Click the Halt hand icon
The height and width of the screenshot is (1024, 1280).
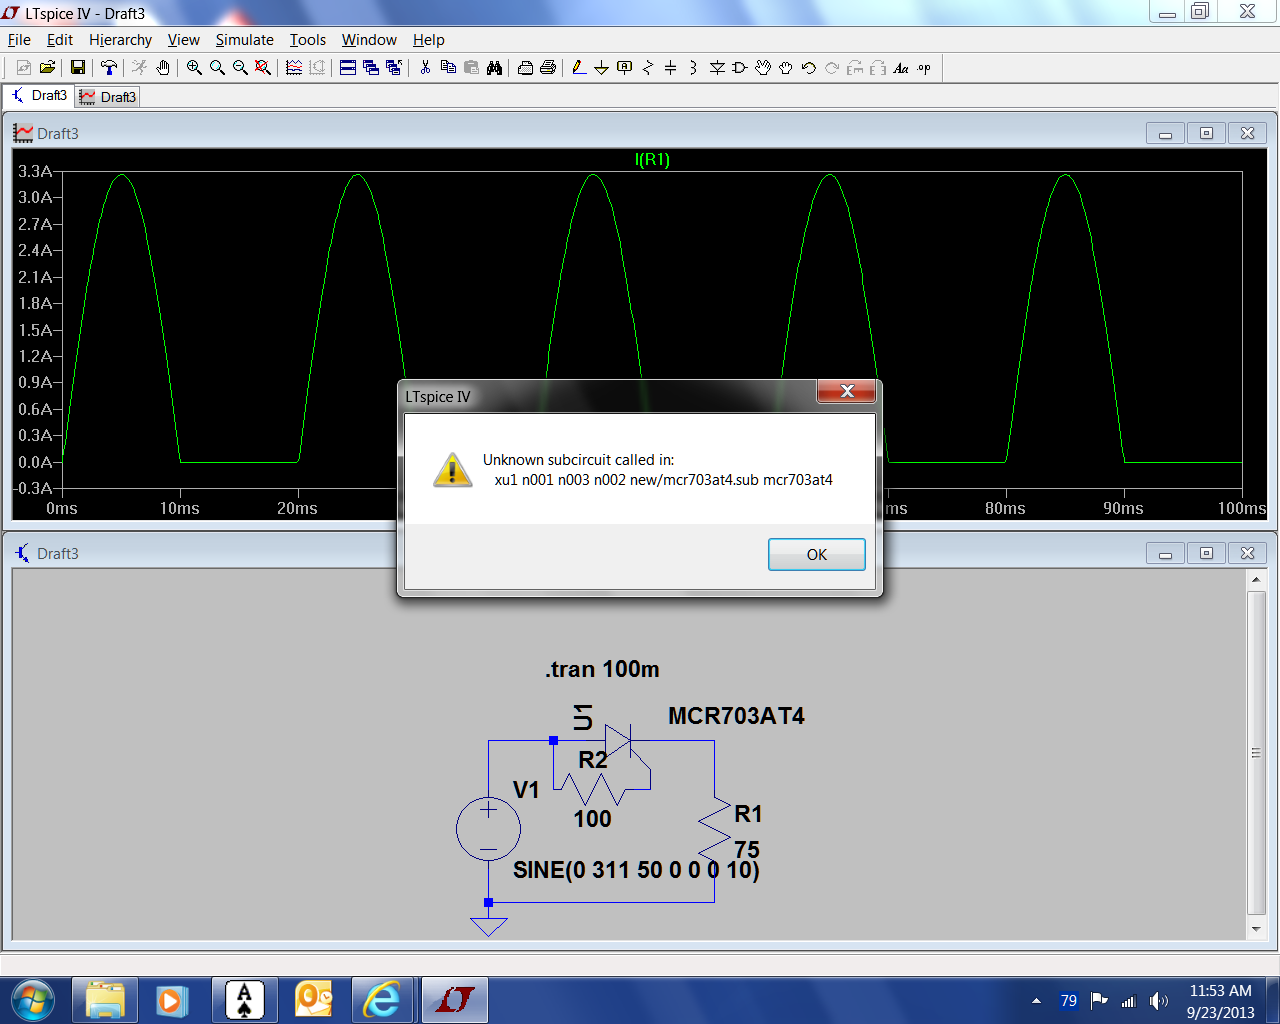point(162,68)
